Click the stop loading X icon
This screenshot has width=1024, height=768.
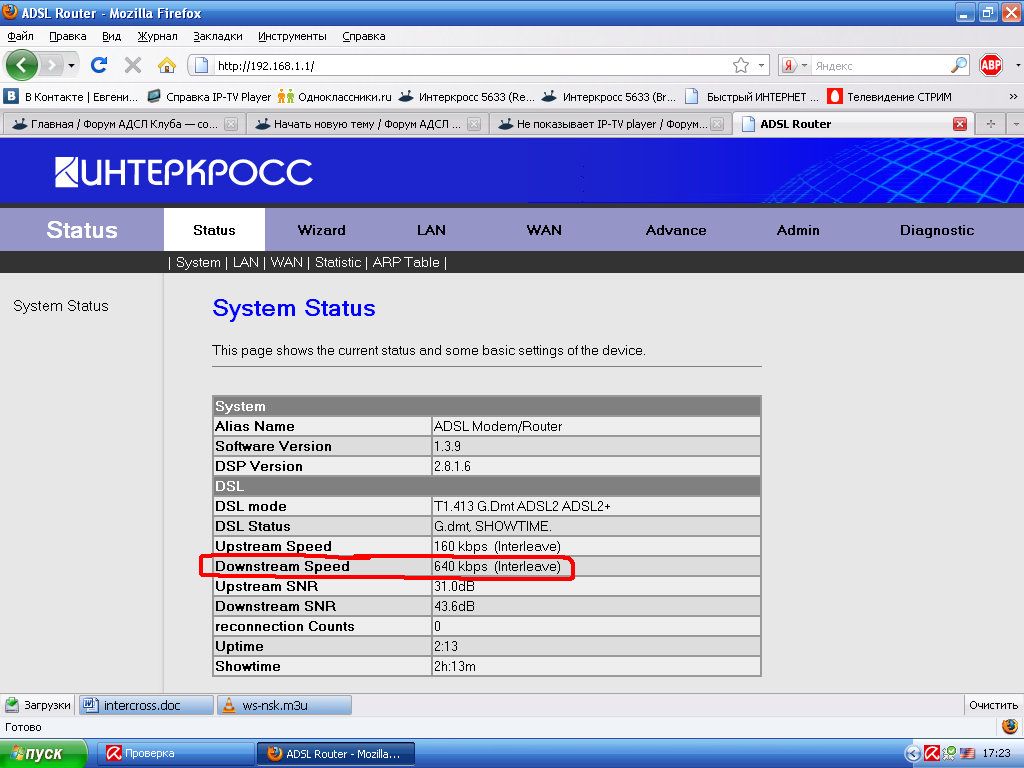[x=132, y=65]
